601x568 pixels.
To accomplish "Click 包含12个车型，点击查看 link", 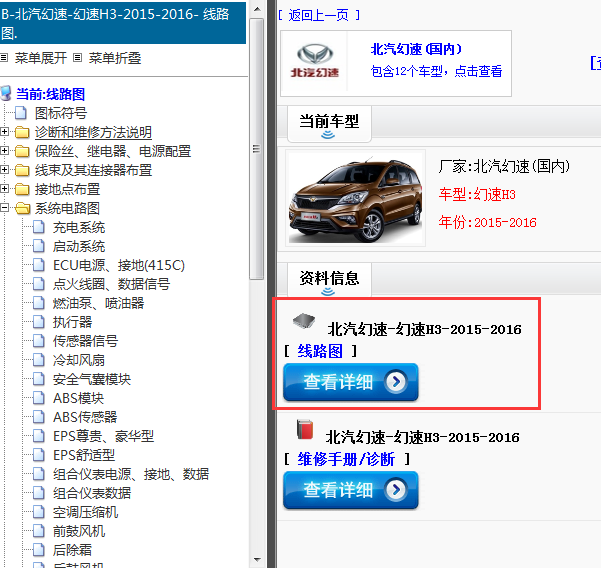I will pyautogui.click(x=436, y=71).
